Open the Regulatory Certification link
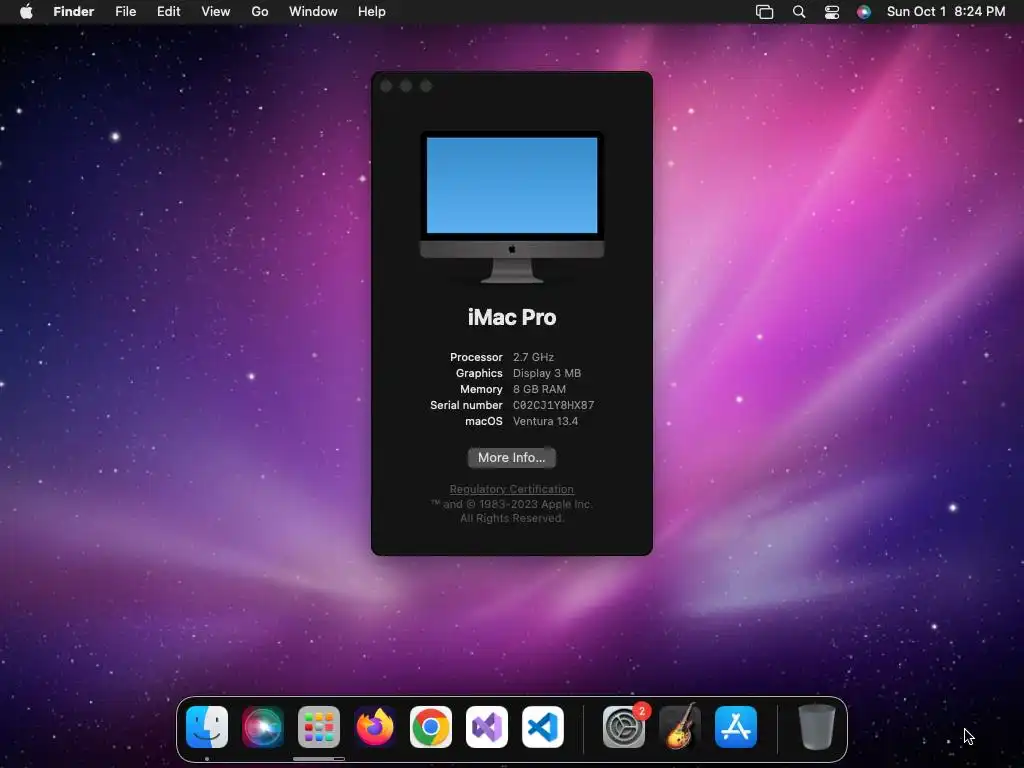 click(x=511, y=489)
